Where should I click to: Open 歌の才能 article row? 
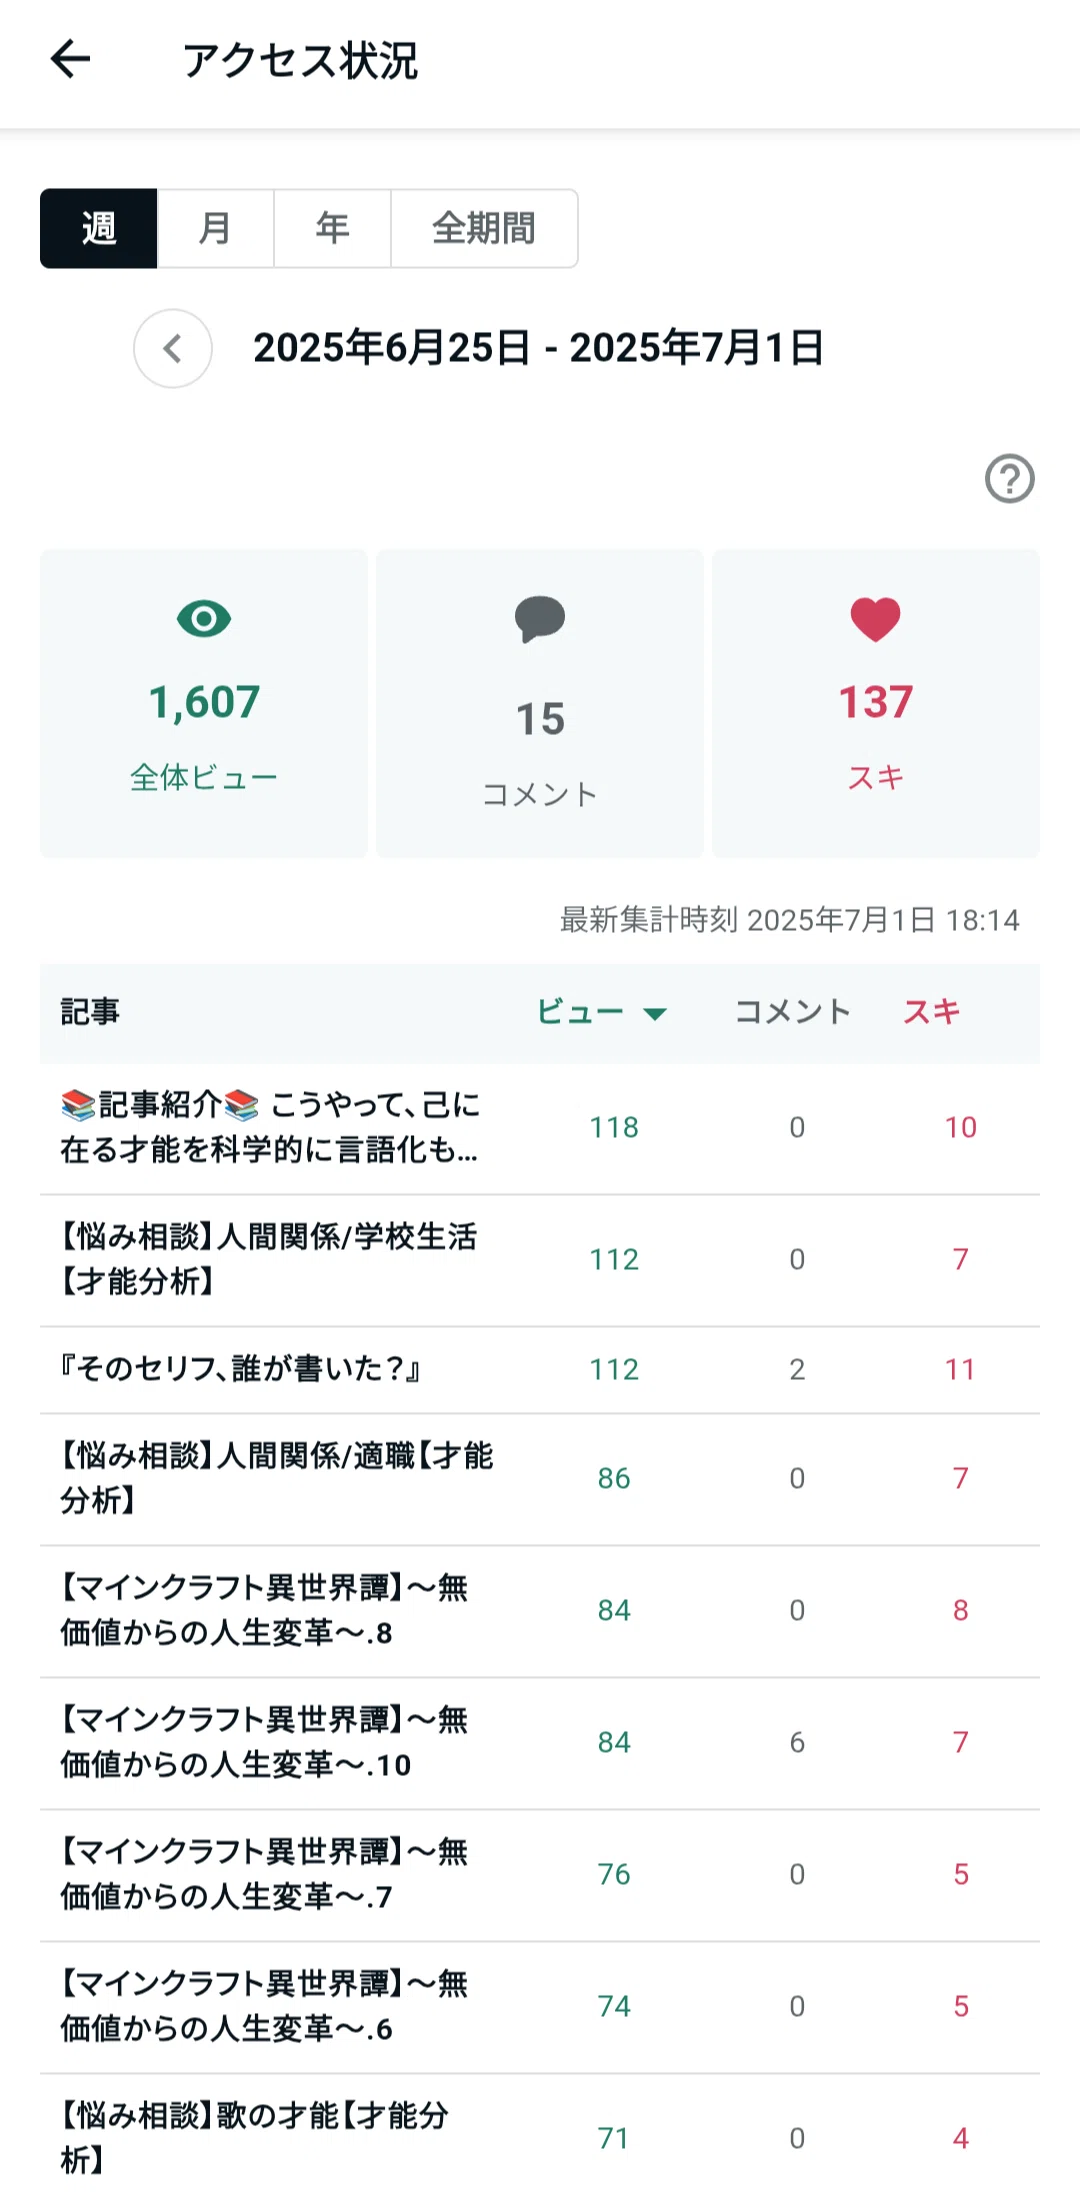point(540,2137)
